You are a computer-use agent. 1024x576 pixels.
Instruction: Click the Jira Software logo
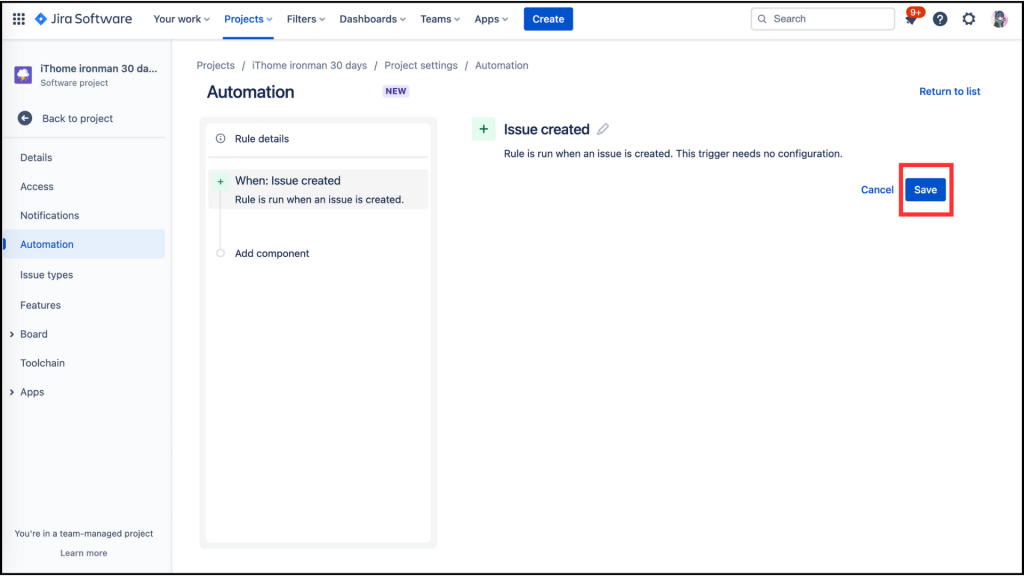pos(83,19)
